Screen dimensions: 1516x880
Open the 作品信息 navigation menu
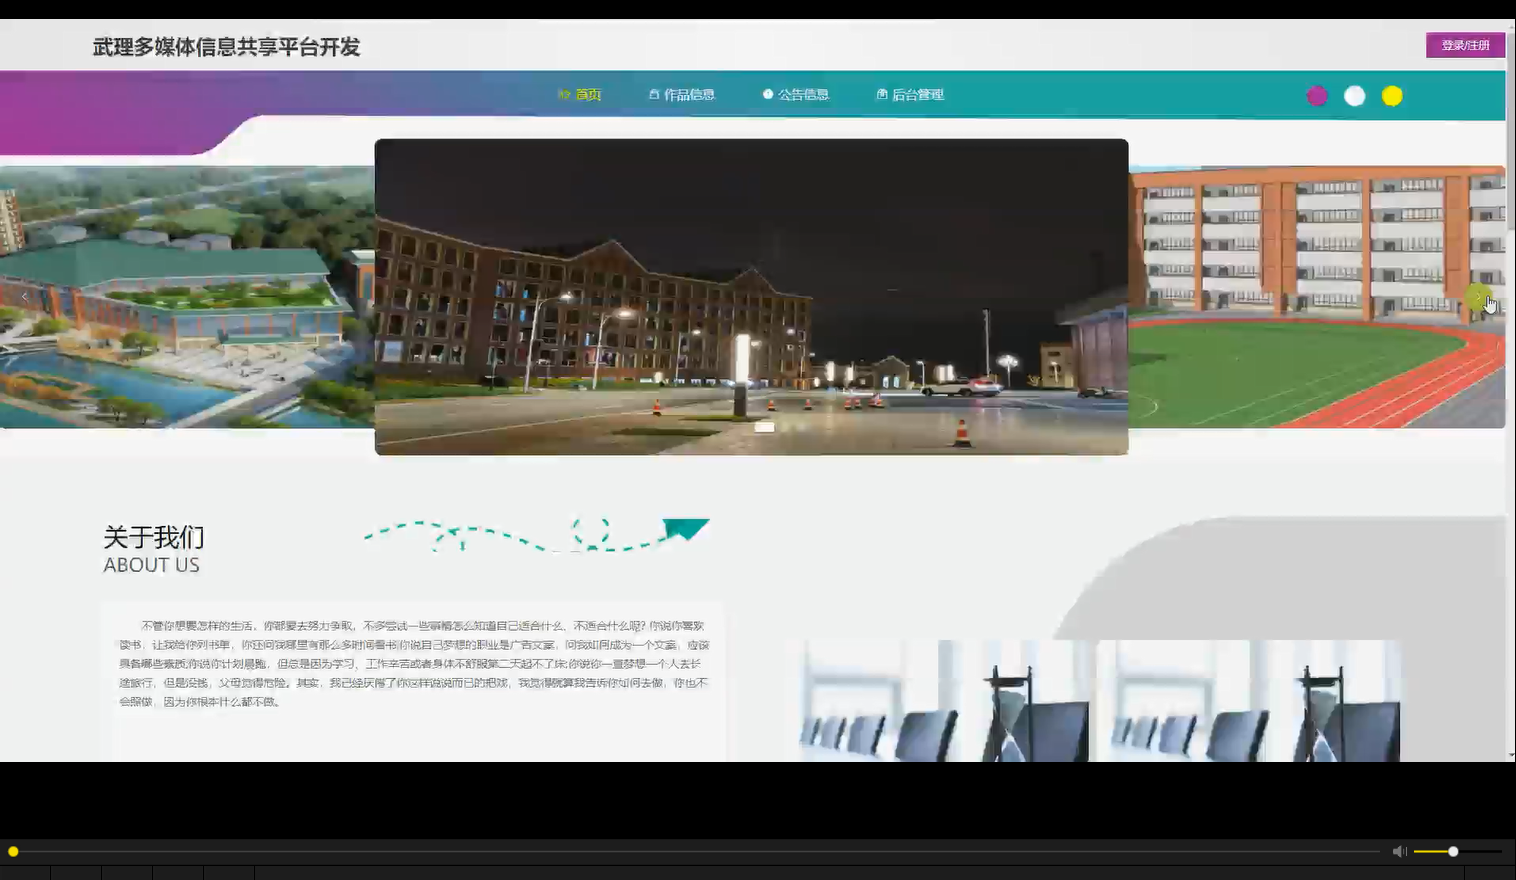(x=690, y=94)
